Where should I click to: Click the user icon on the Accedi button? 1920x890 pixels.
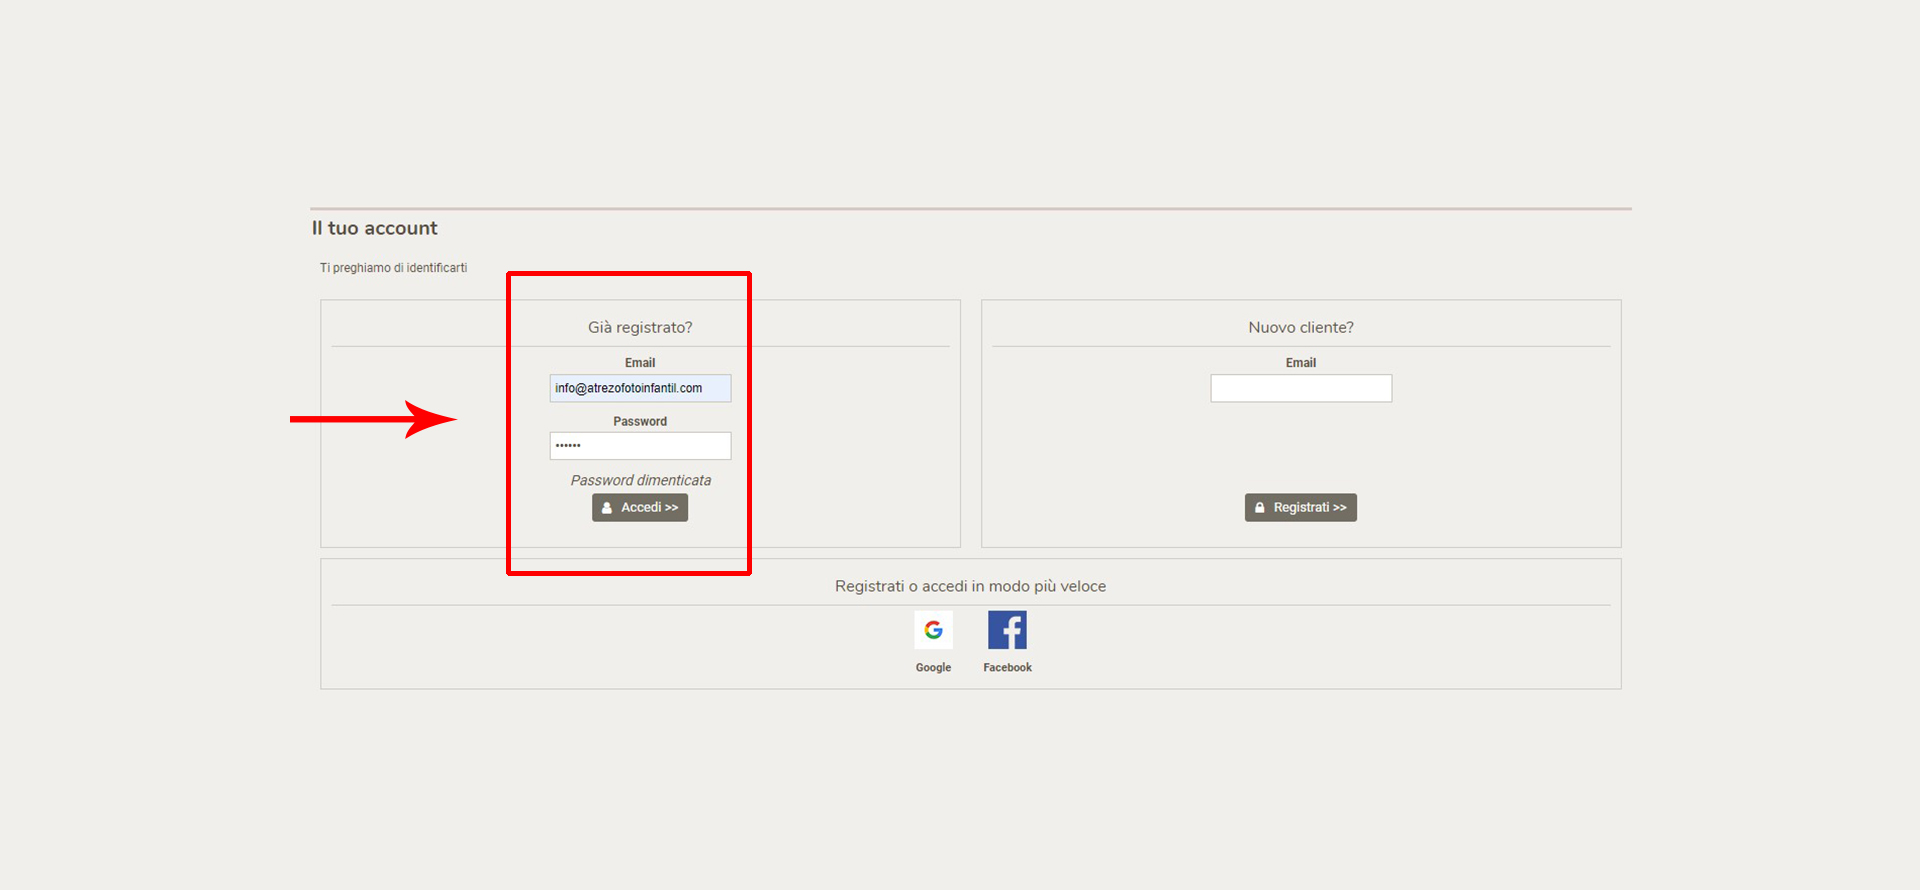(x=607, y=508)
